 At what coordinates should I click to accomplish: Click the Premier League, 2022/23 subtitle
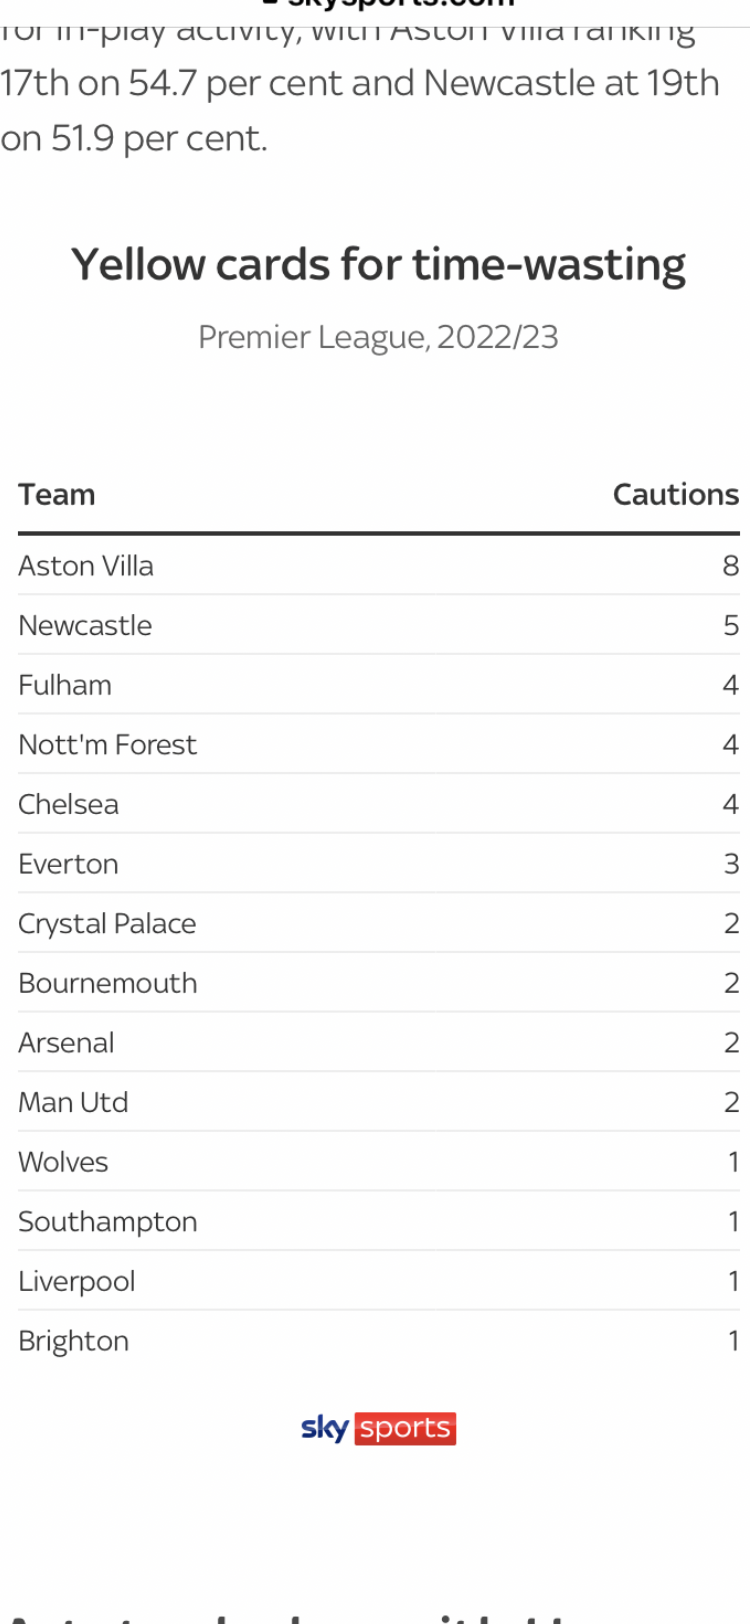pos(378,337)
